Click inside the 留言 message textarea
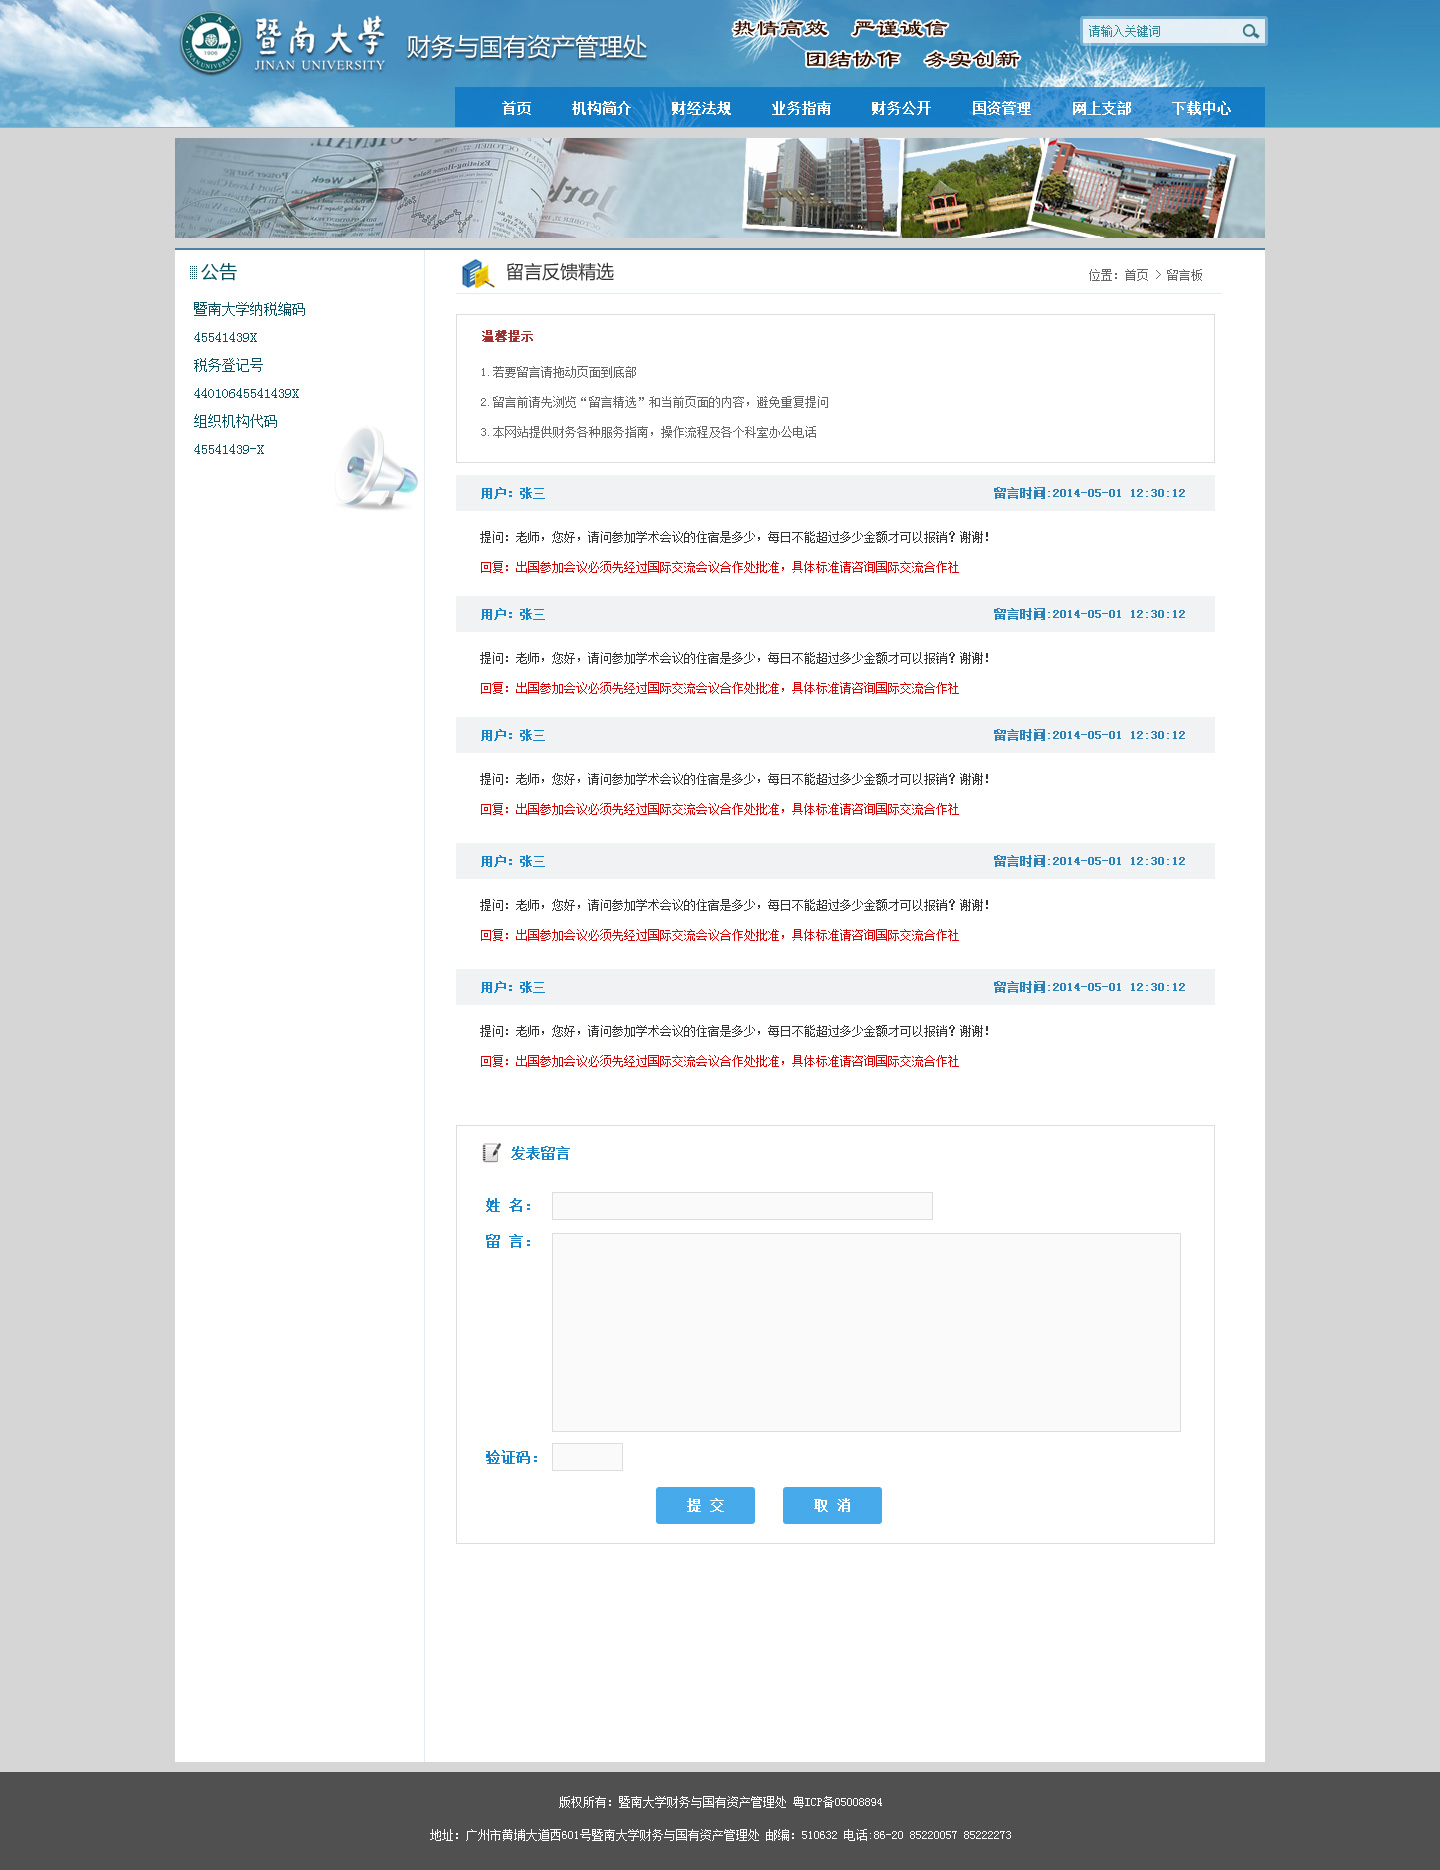The height and width of the screenshot is (1870, 1440). coord(866,1332)
